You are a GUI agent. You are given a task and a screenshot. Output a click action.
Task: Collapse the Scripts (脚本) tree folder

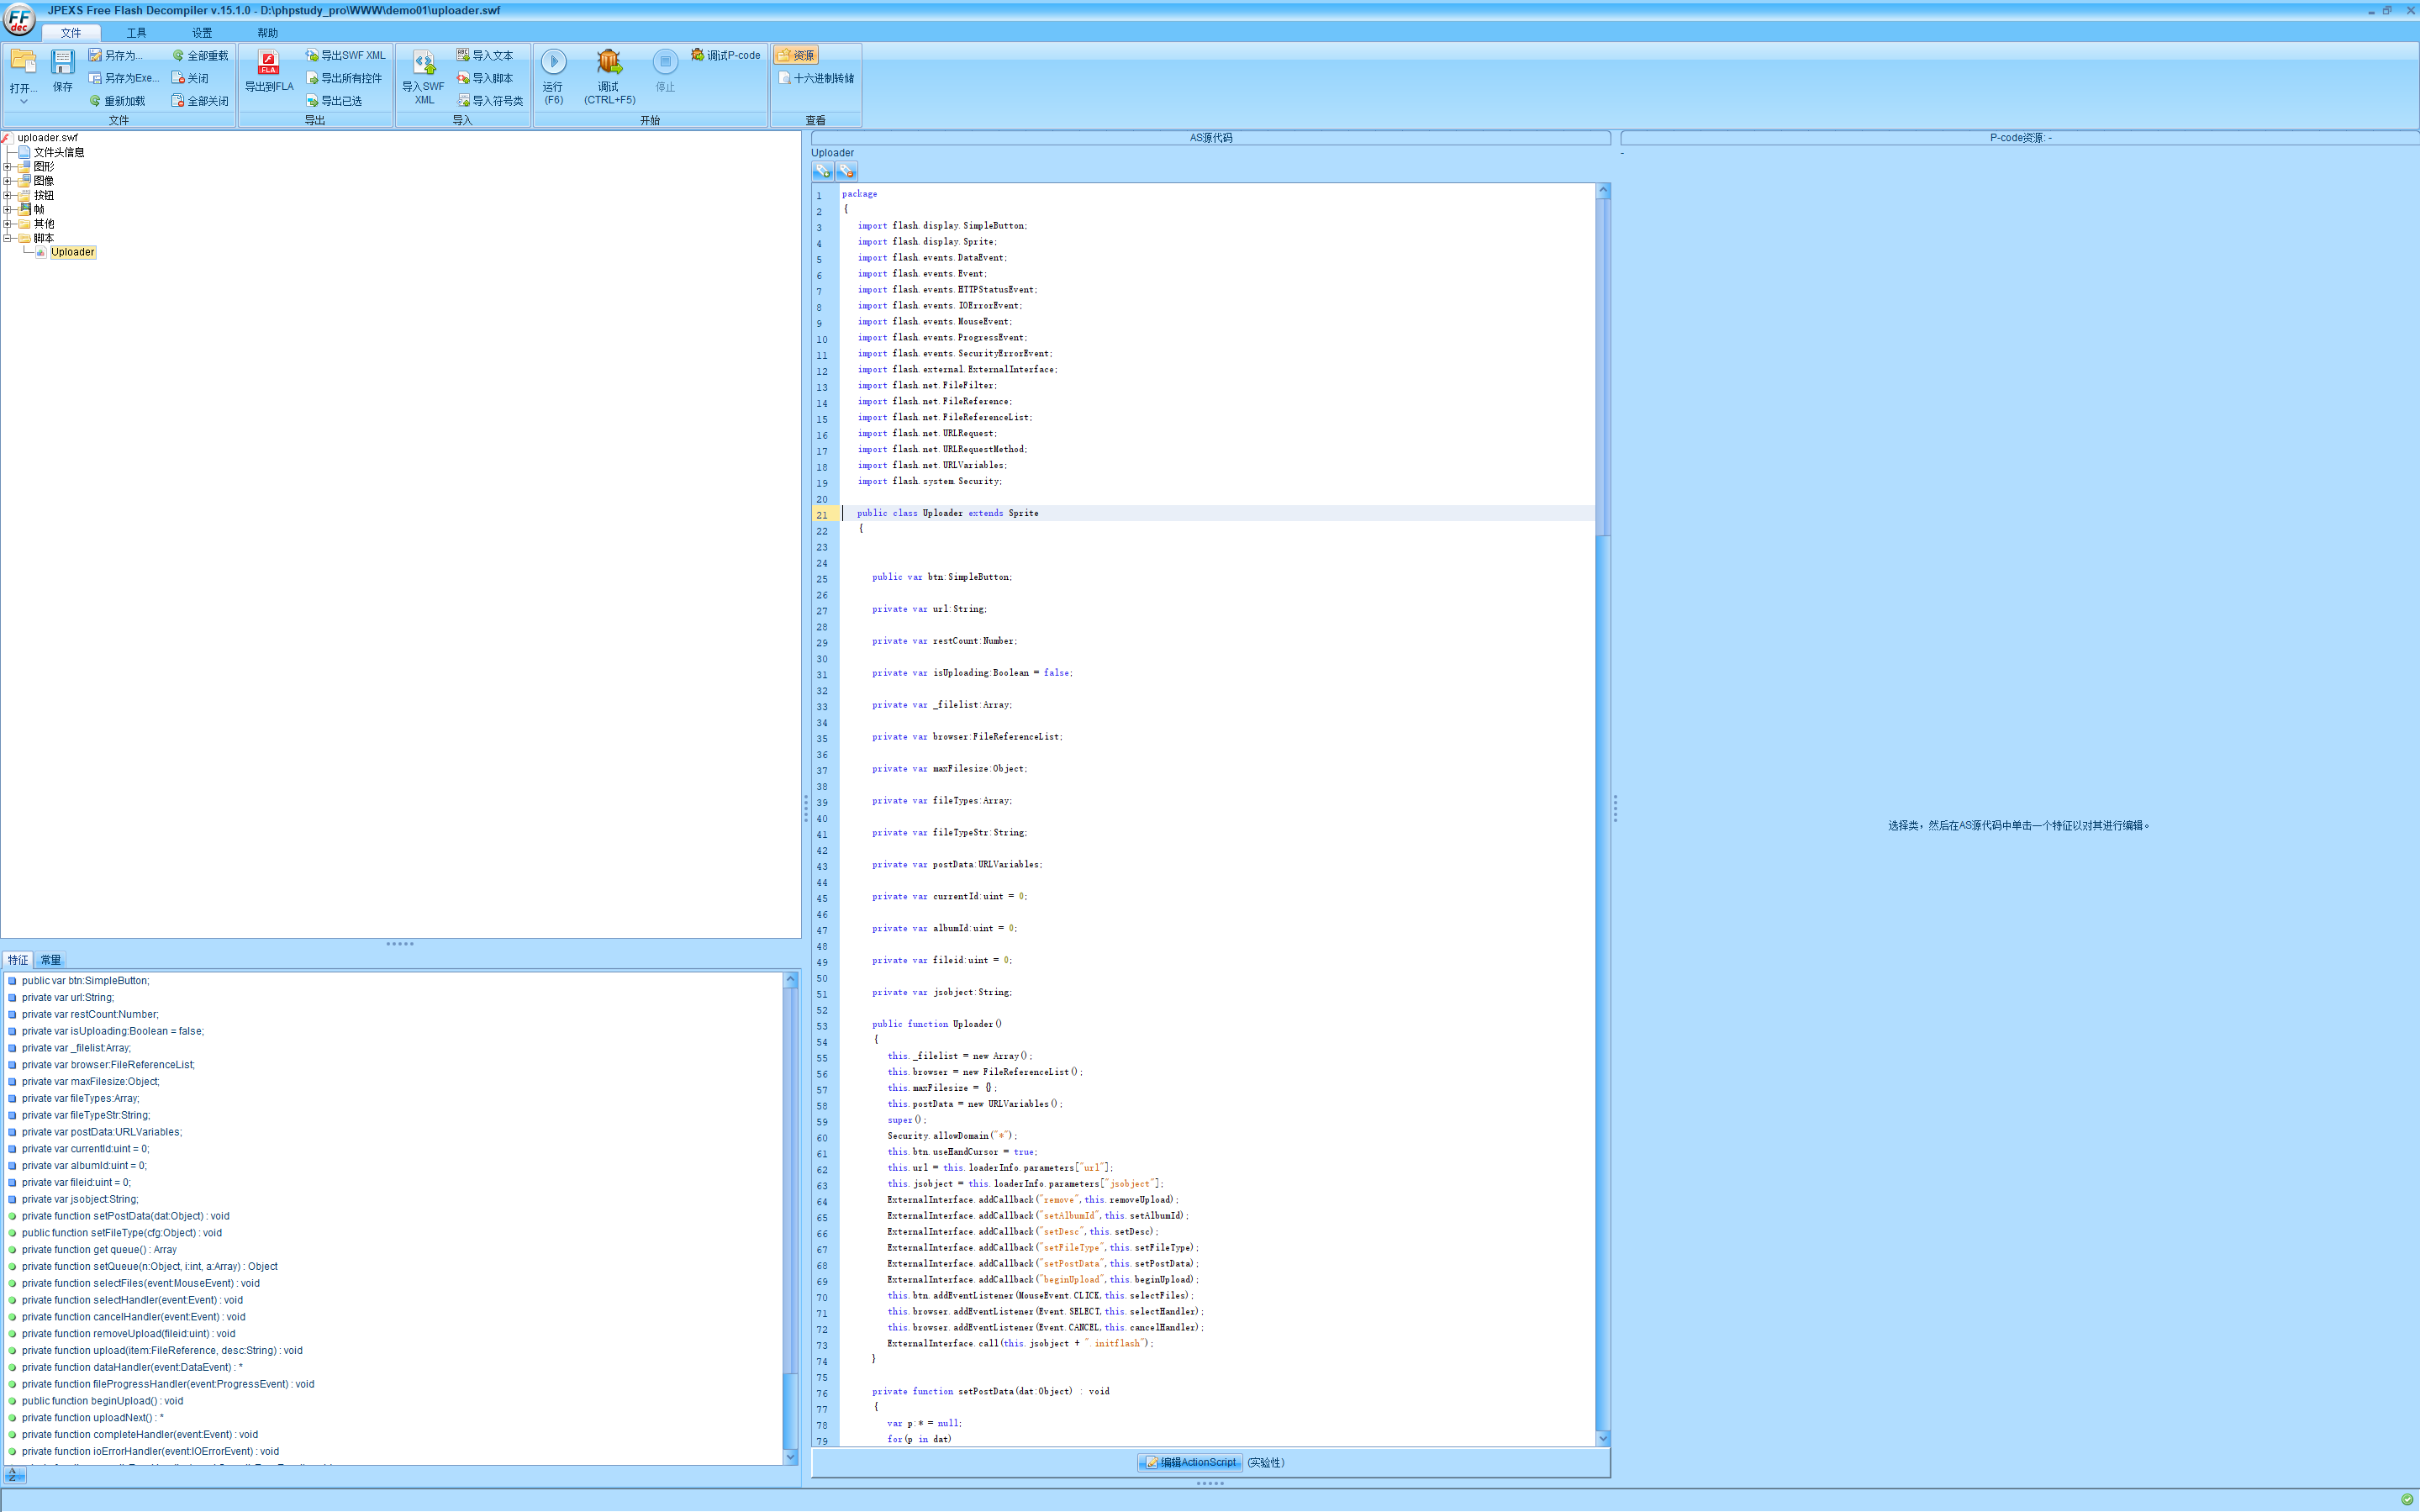[7, 238]
